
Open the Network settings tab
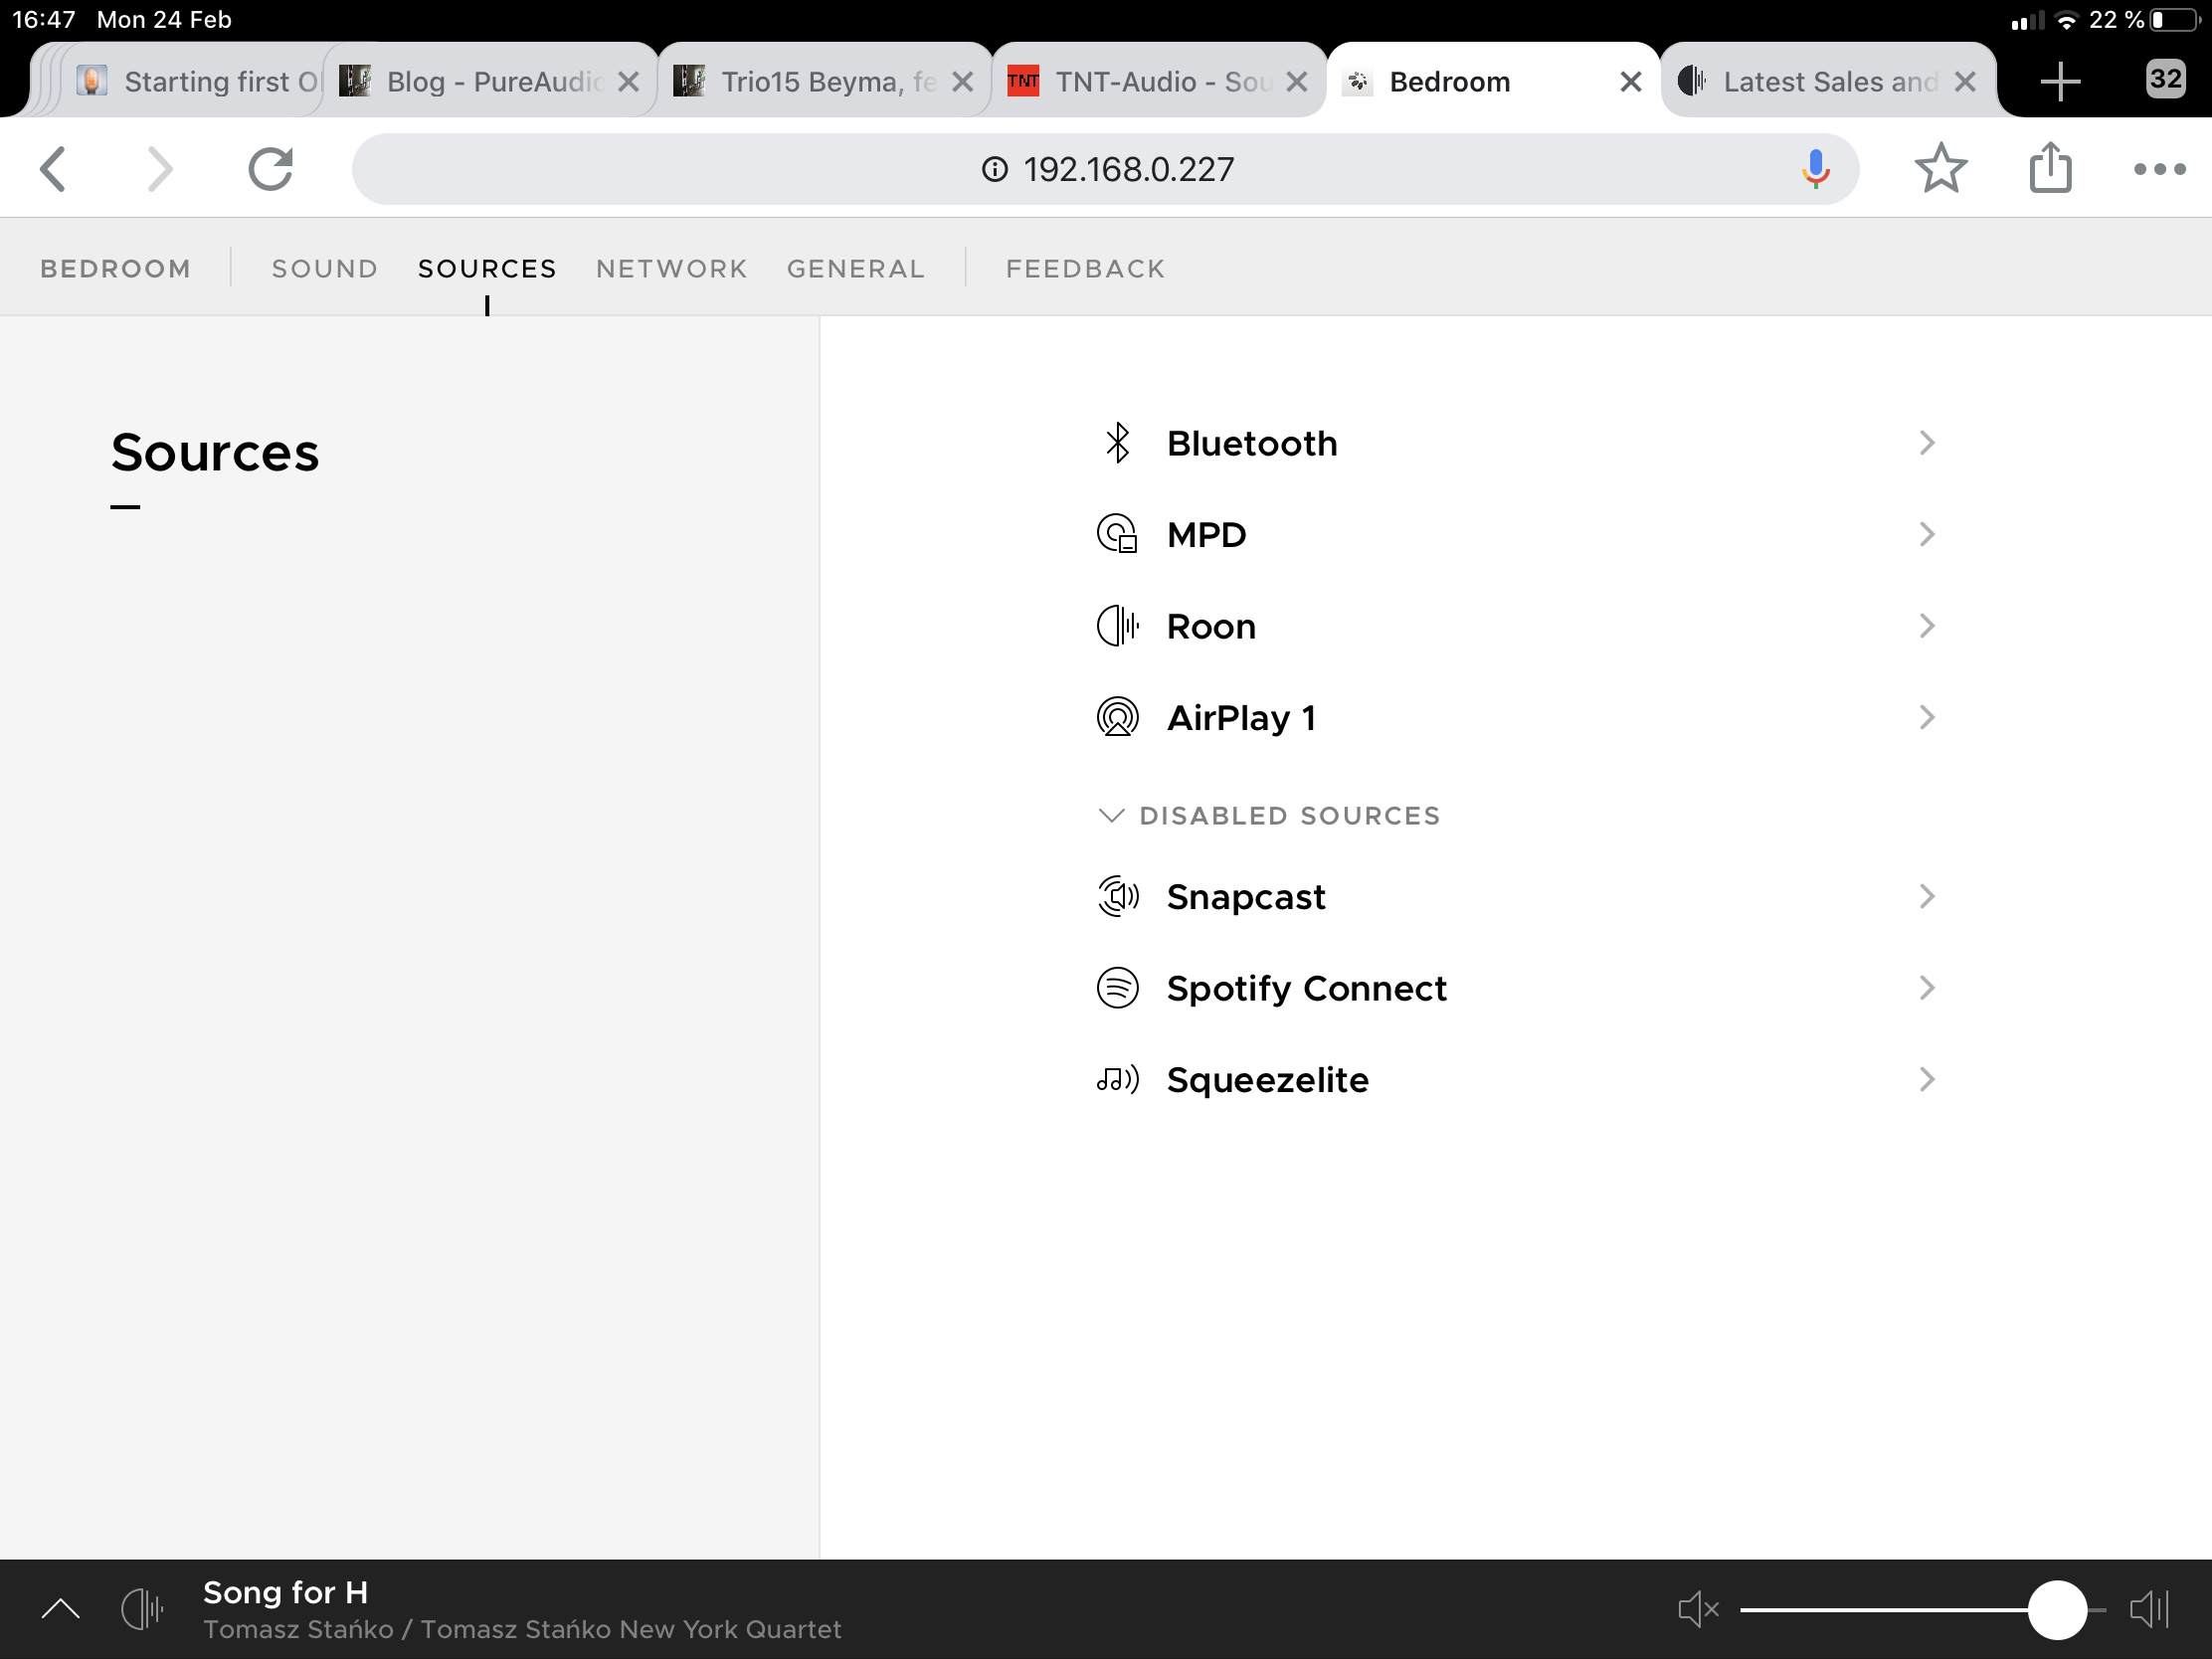tap(671, 269)
